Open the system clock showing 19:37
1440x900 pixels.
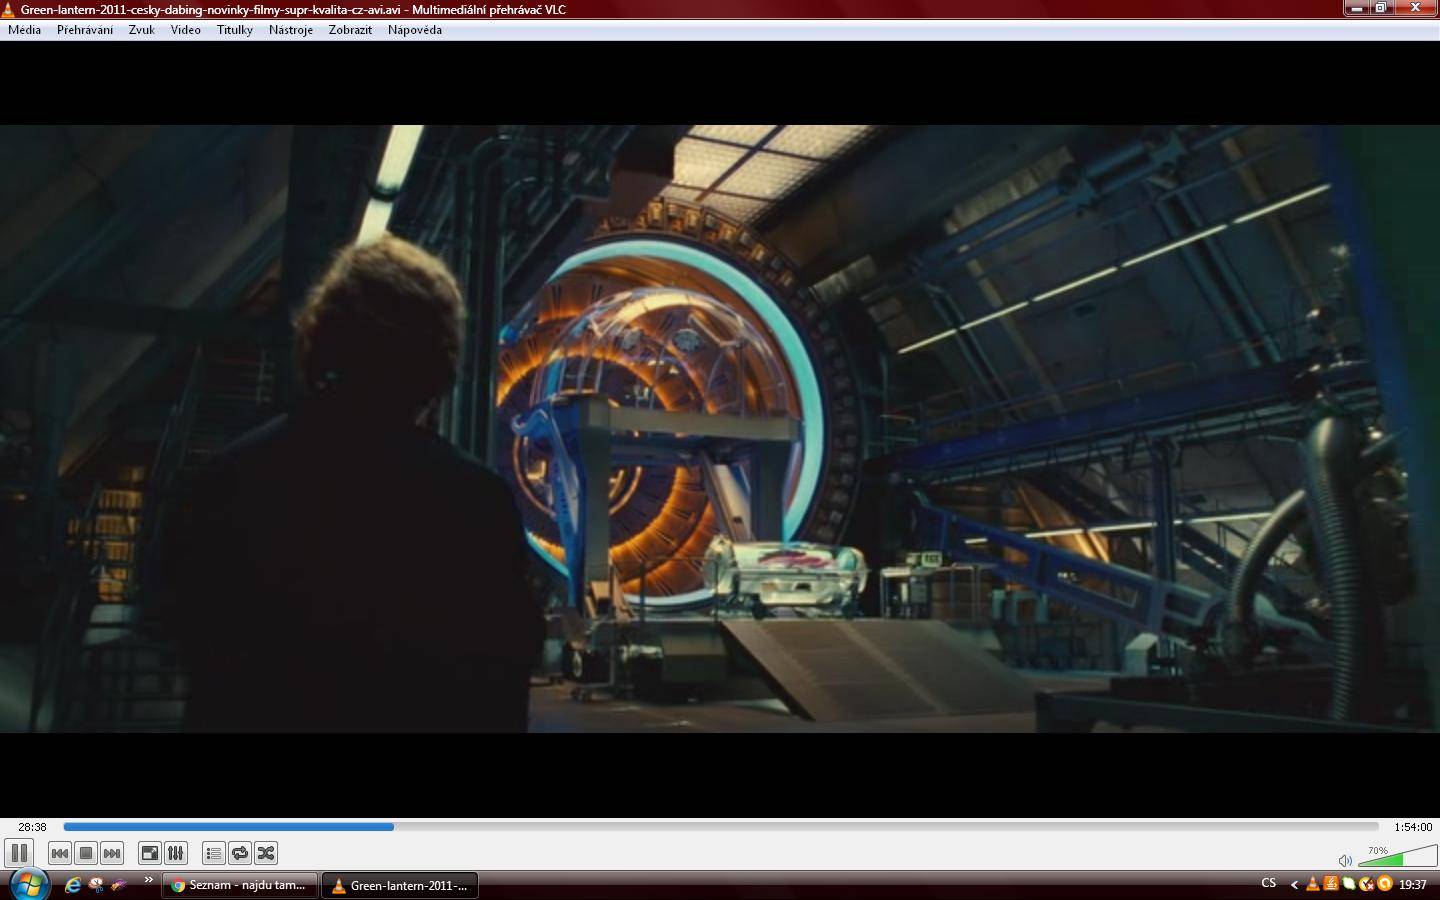click(x=1413, y=884)
